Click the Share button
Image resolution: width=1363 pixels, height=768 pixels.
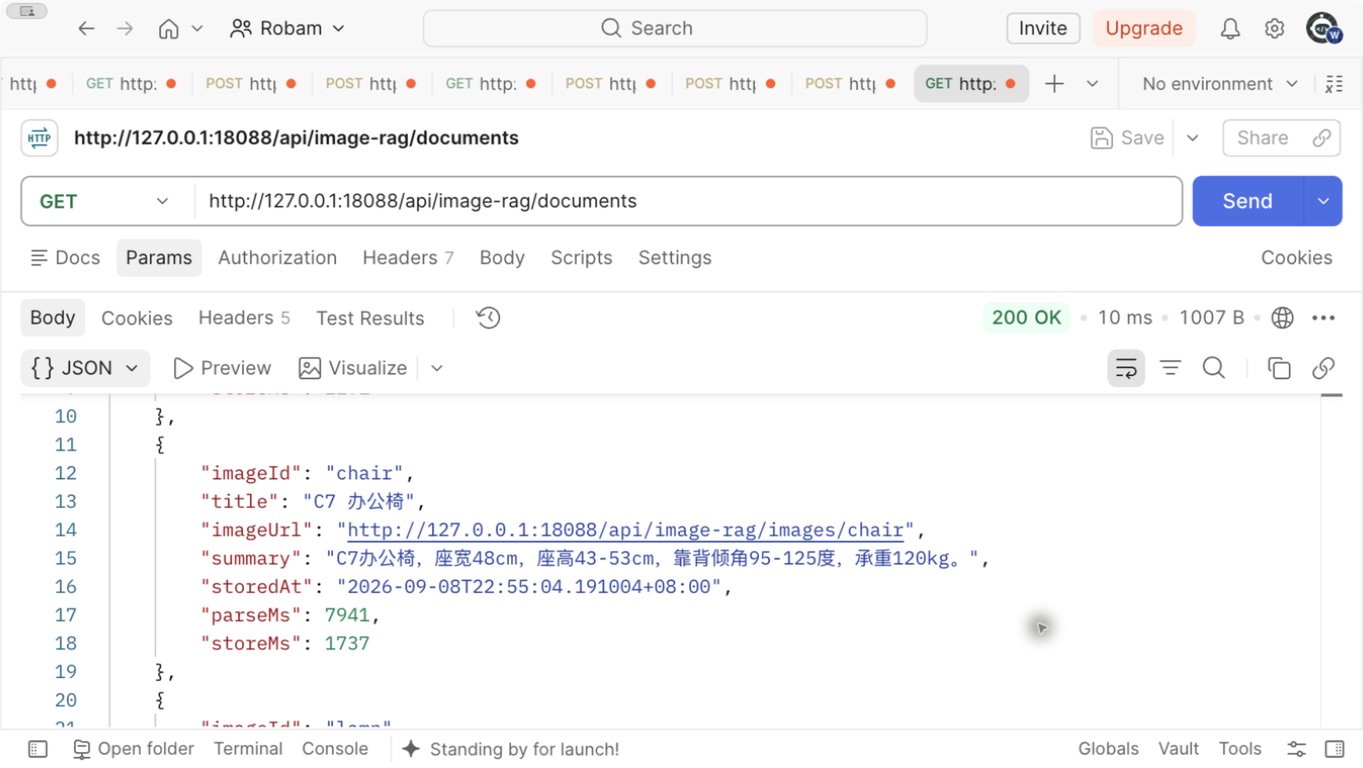[1281, 138]
